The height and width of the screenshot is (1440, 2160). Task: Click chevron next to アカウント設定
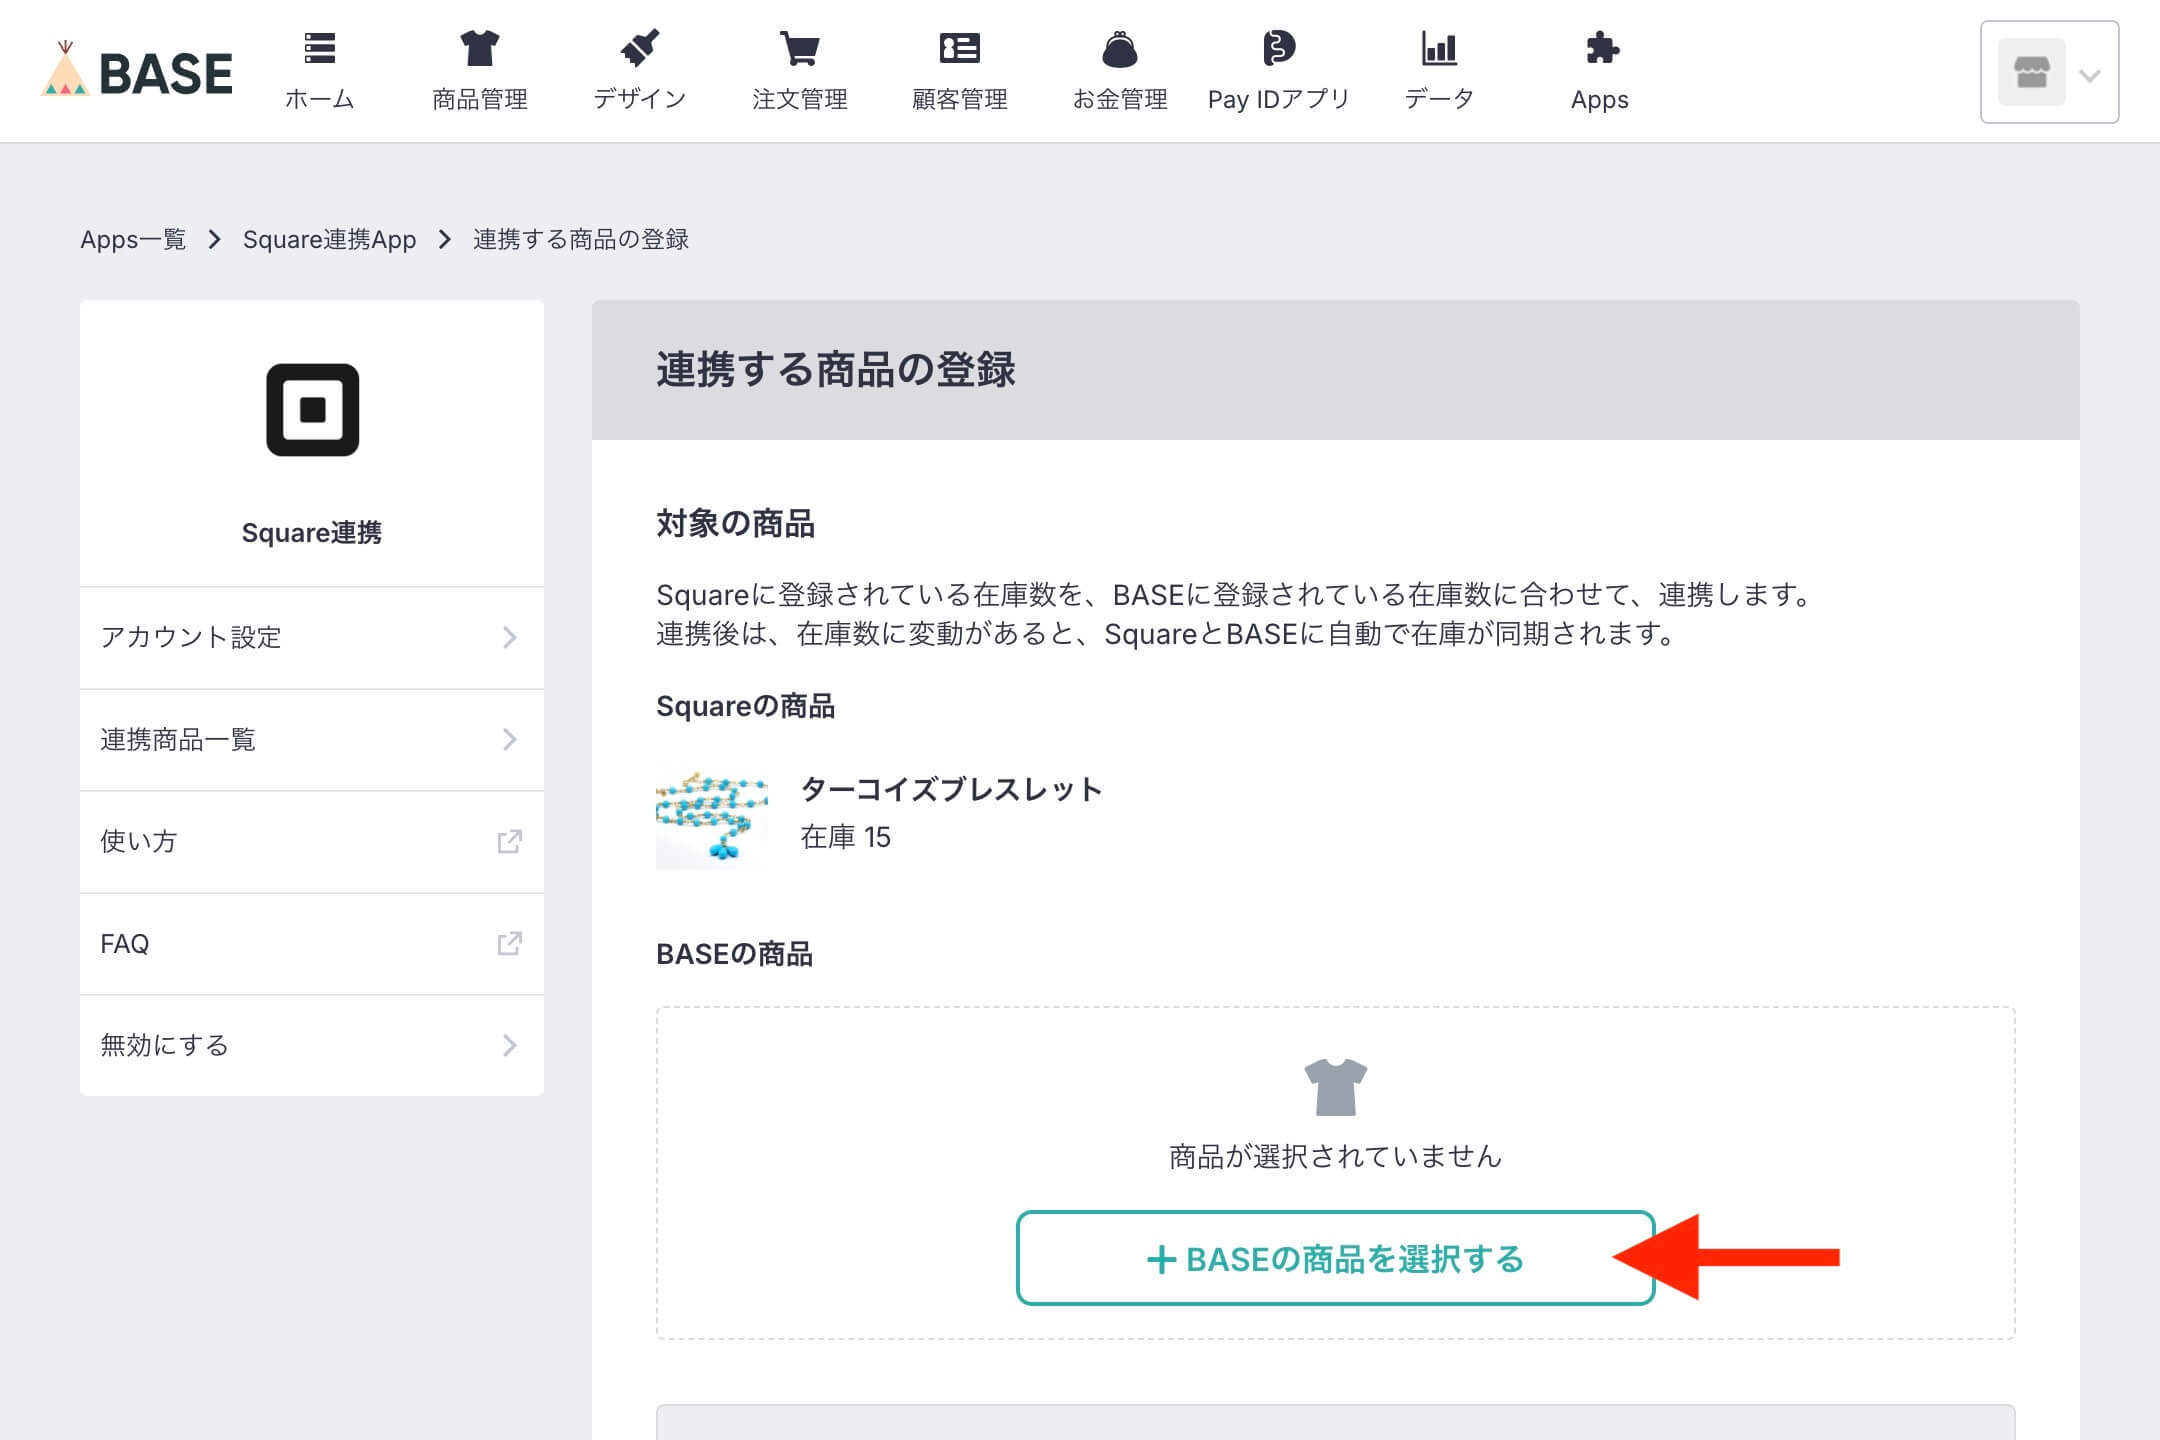coord(510,637)
